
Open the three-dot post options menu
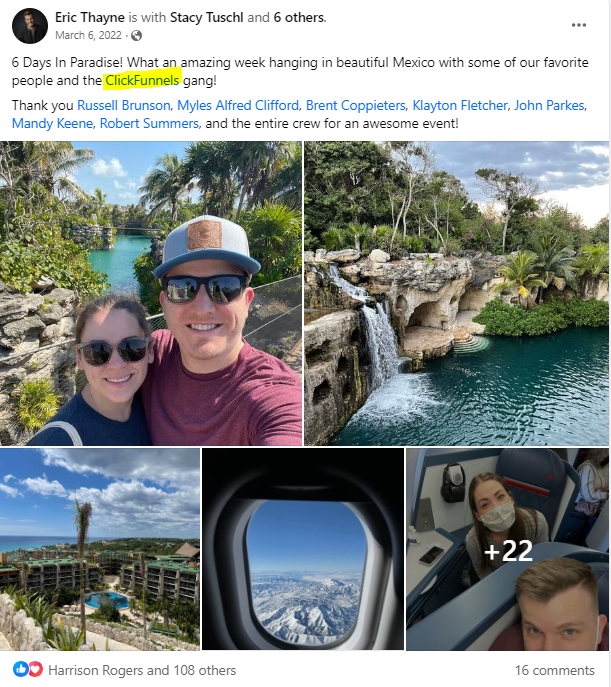pyautogui.click(x=579, y=25)
